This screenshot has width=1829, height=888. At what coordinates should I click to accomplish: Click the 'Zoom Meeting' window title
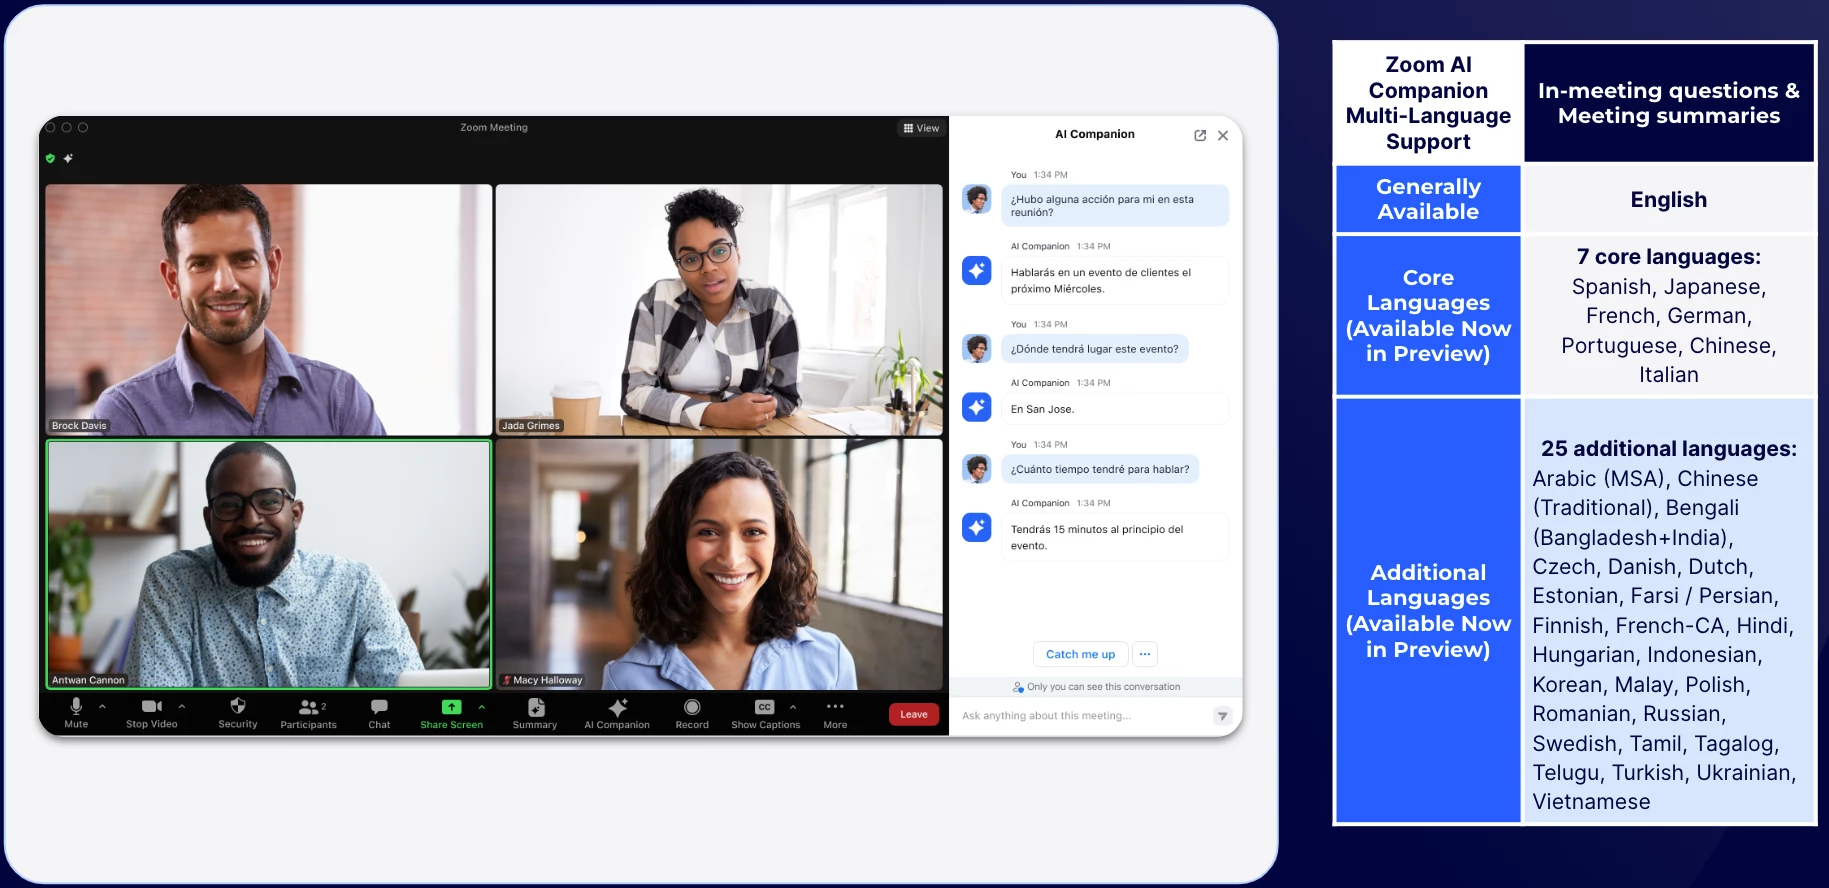(x=494, y=128)
